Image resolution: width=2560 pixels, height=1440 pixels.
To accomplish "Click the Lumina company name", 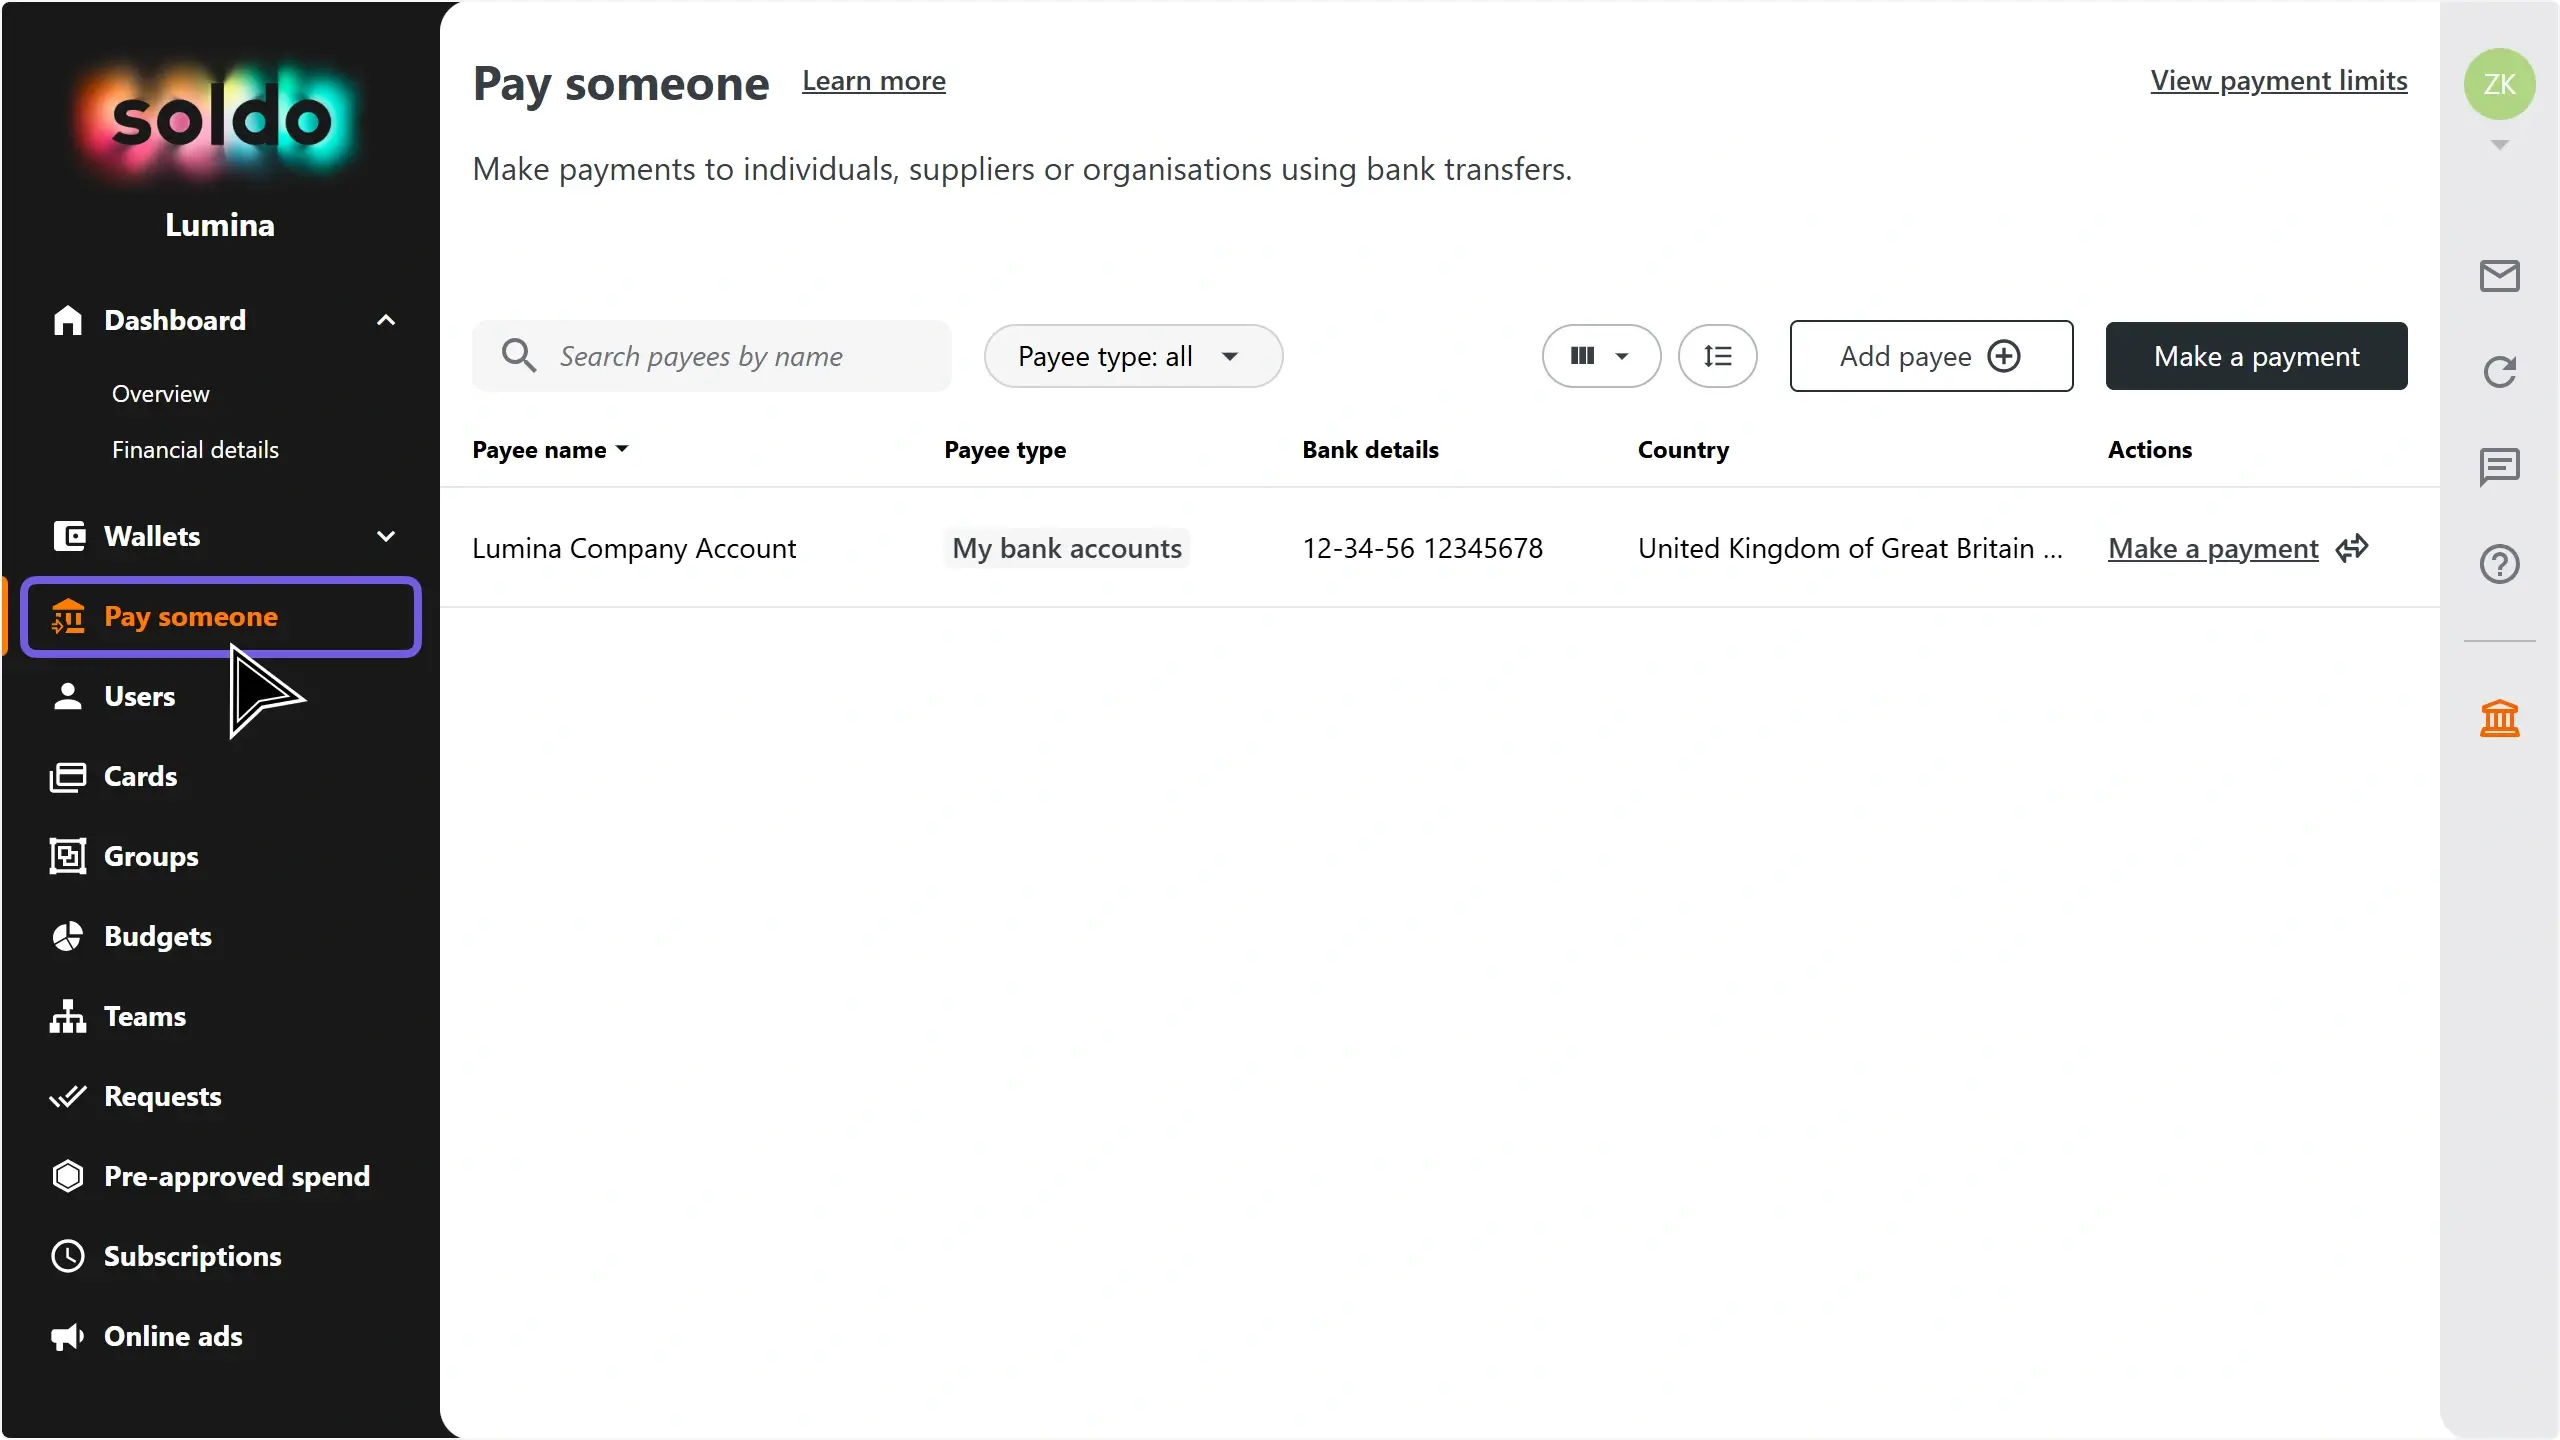I will (x=220, y=225).
